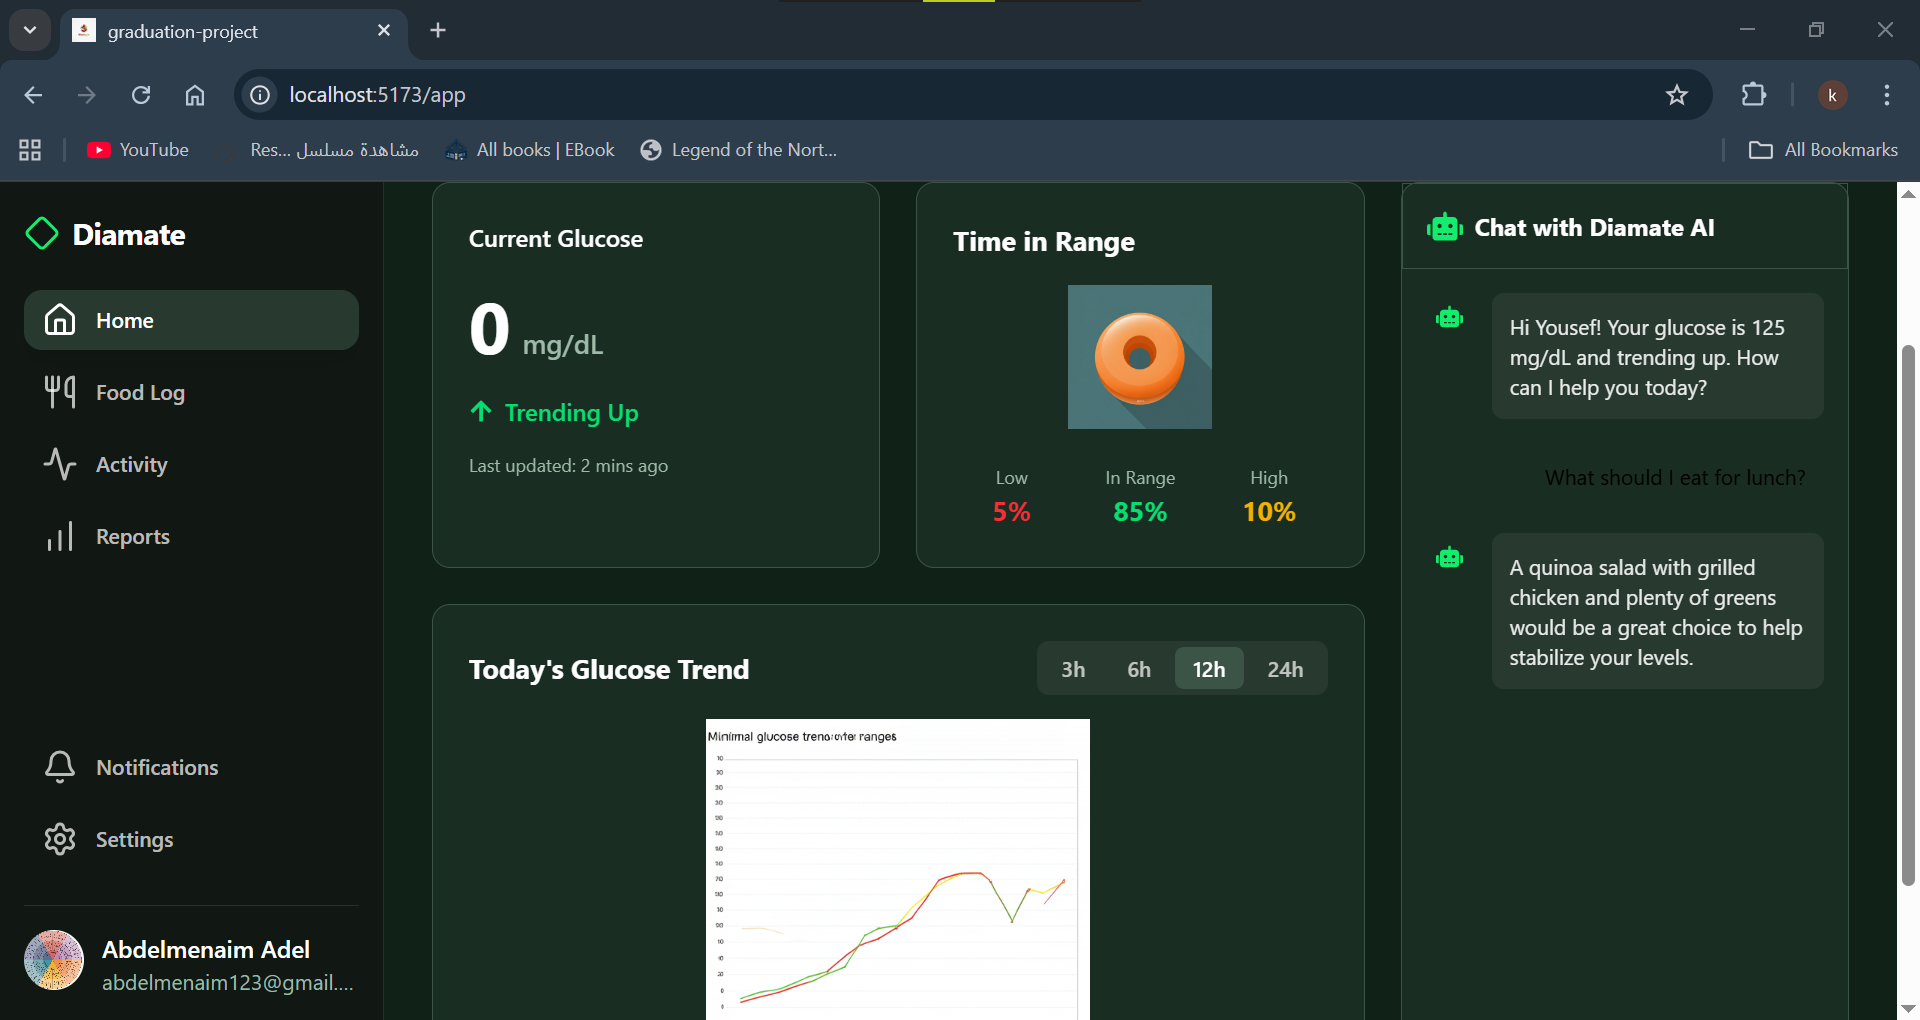
Task: Open Food Log from the sidebar
Action: 140,393
